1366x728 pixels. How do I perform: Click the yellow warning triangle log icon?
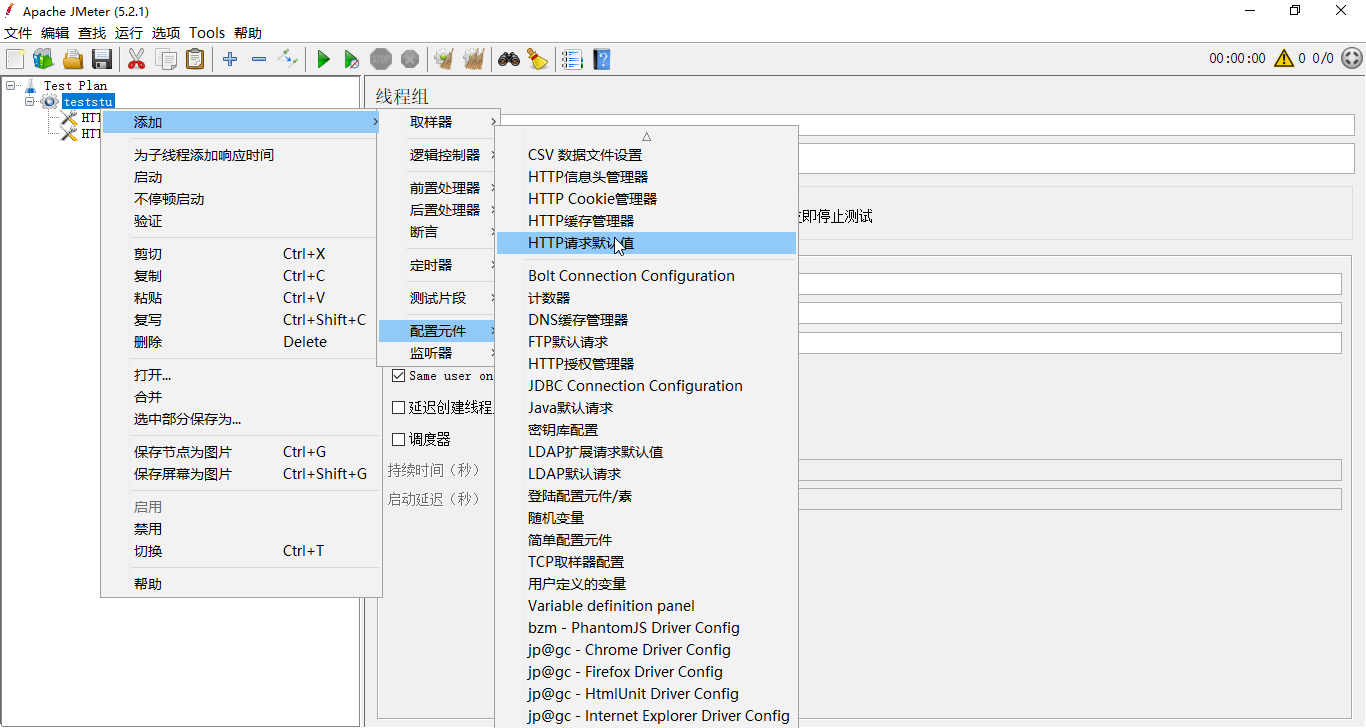(x=1284, y=59)
